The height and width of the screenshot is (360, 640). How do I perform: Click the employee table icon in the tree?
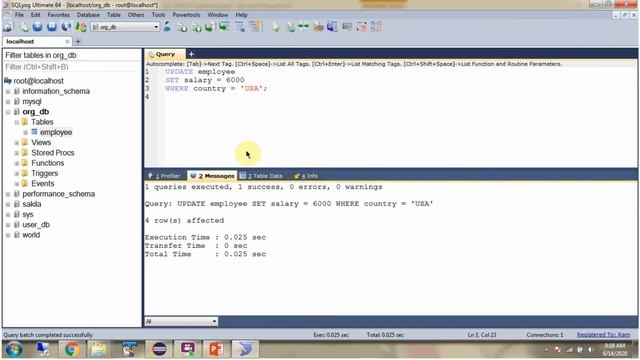[34, 132]
